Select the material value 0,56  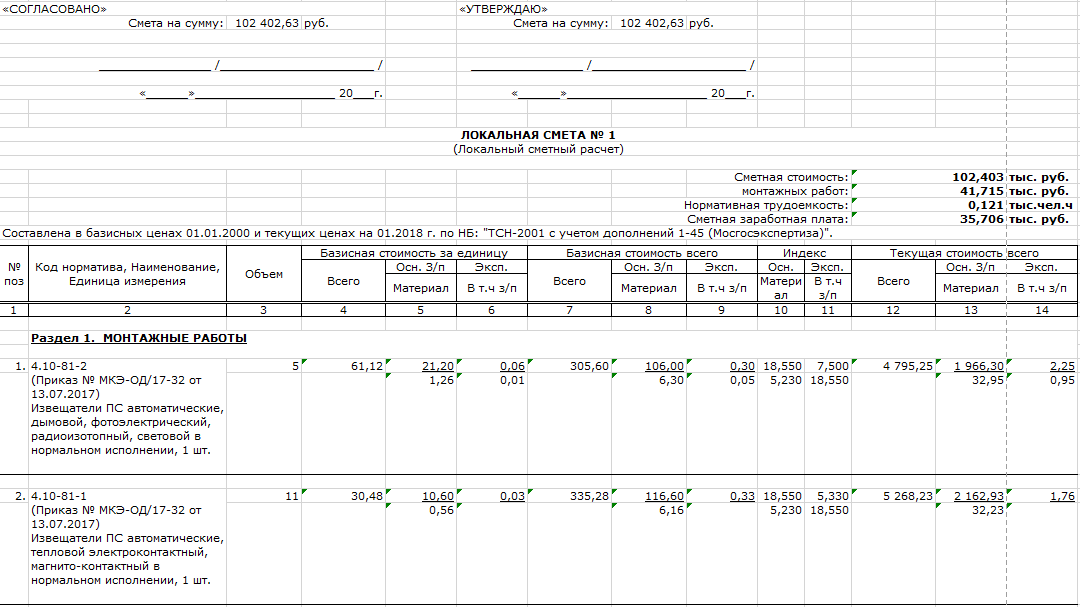coord(442,511)
